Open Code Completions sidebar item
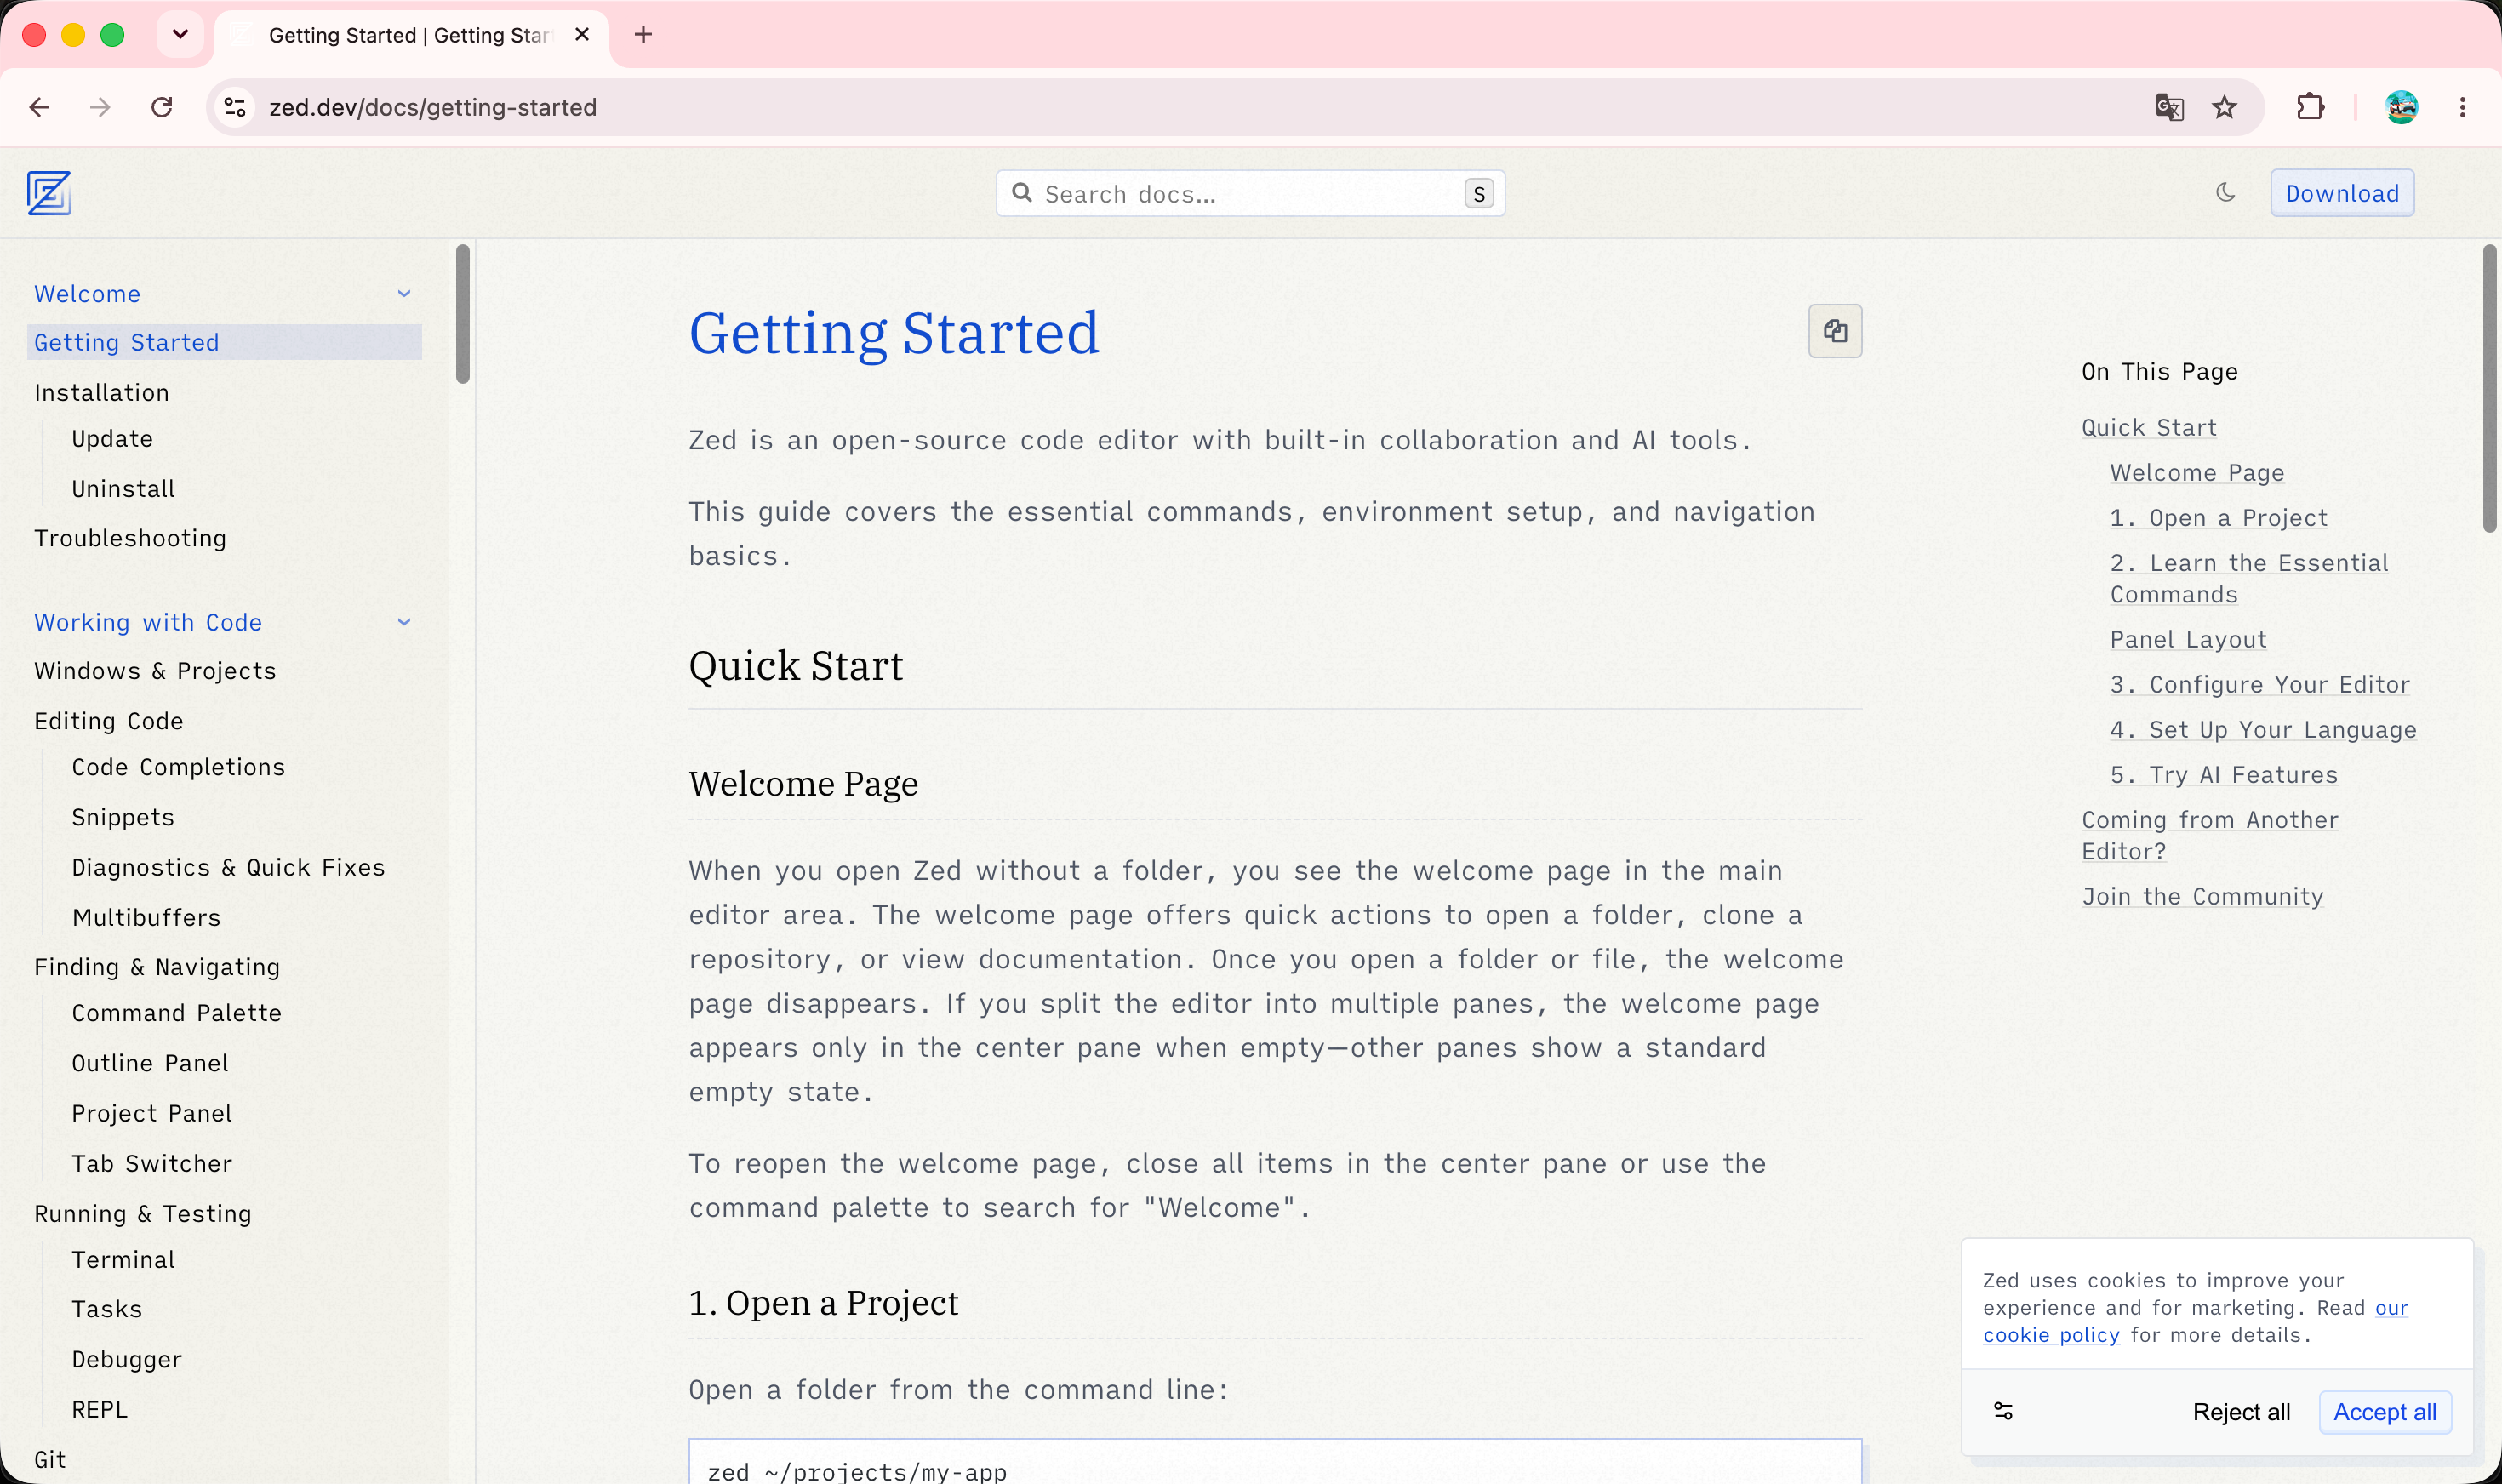Screen dimensions: 2502x1484 point(178,767)
